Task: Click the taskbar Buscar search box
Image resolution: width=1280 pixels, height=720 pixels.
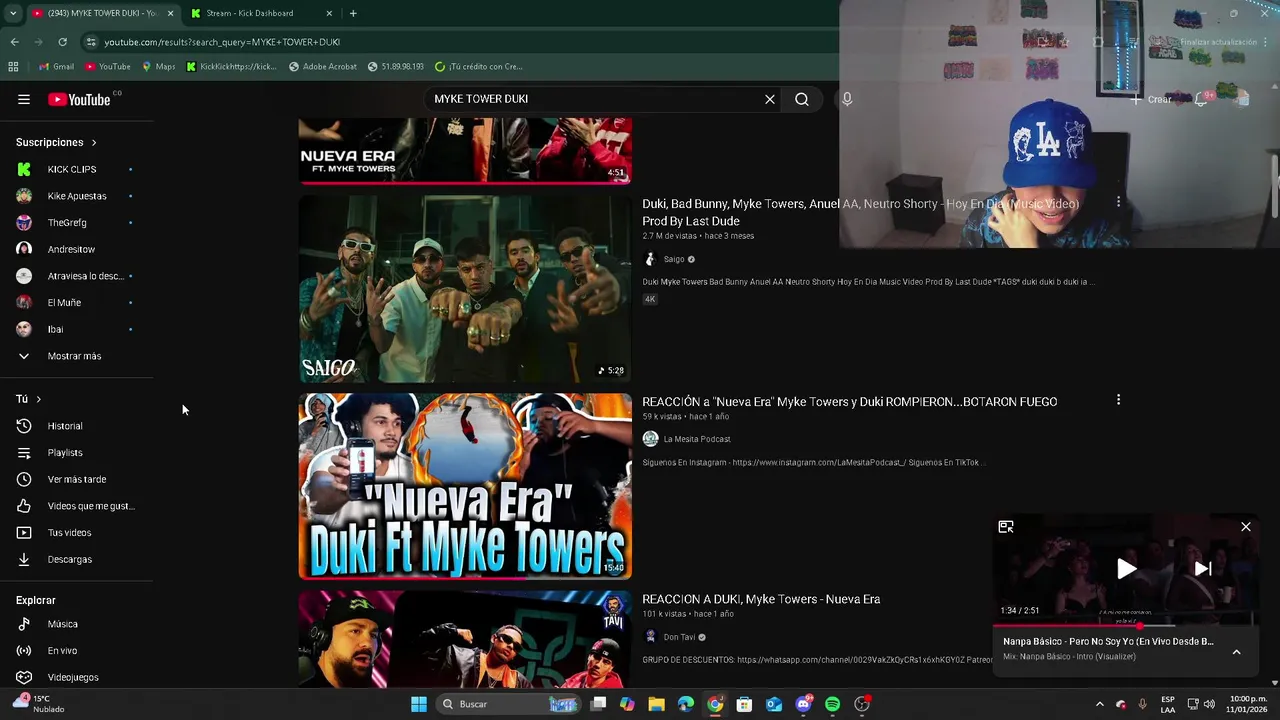Action: (x=508, y=704)
